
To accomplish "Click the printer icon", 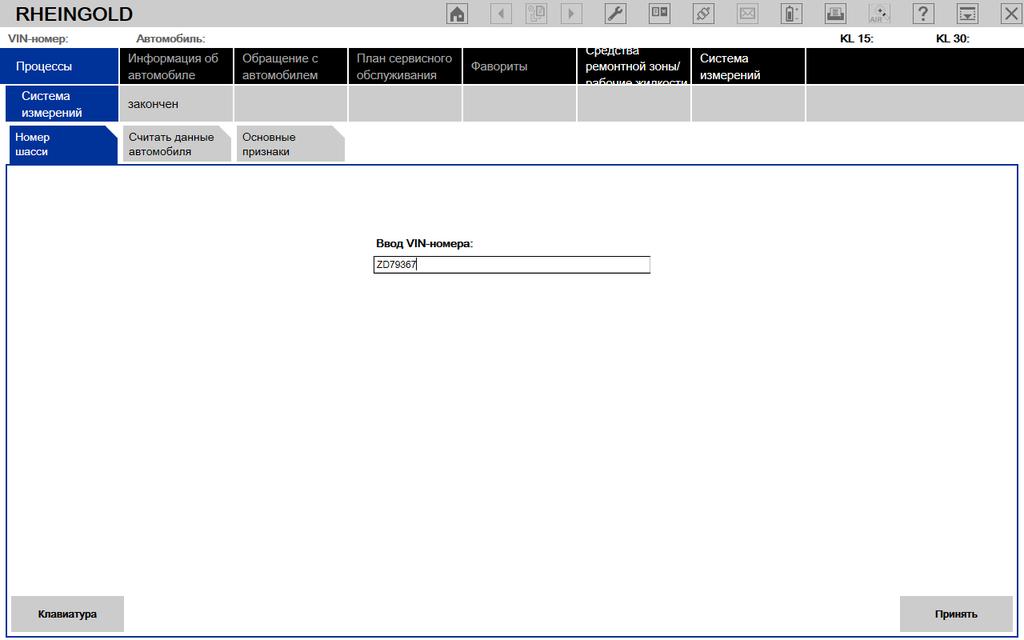I will click(835, 14).
